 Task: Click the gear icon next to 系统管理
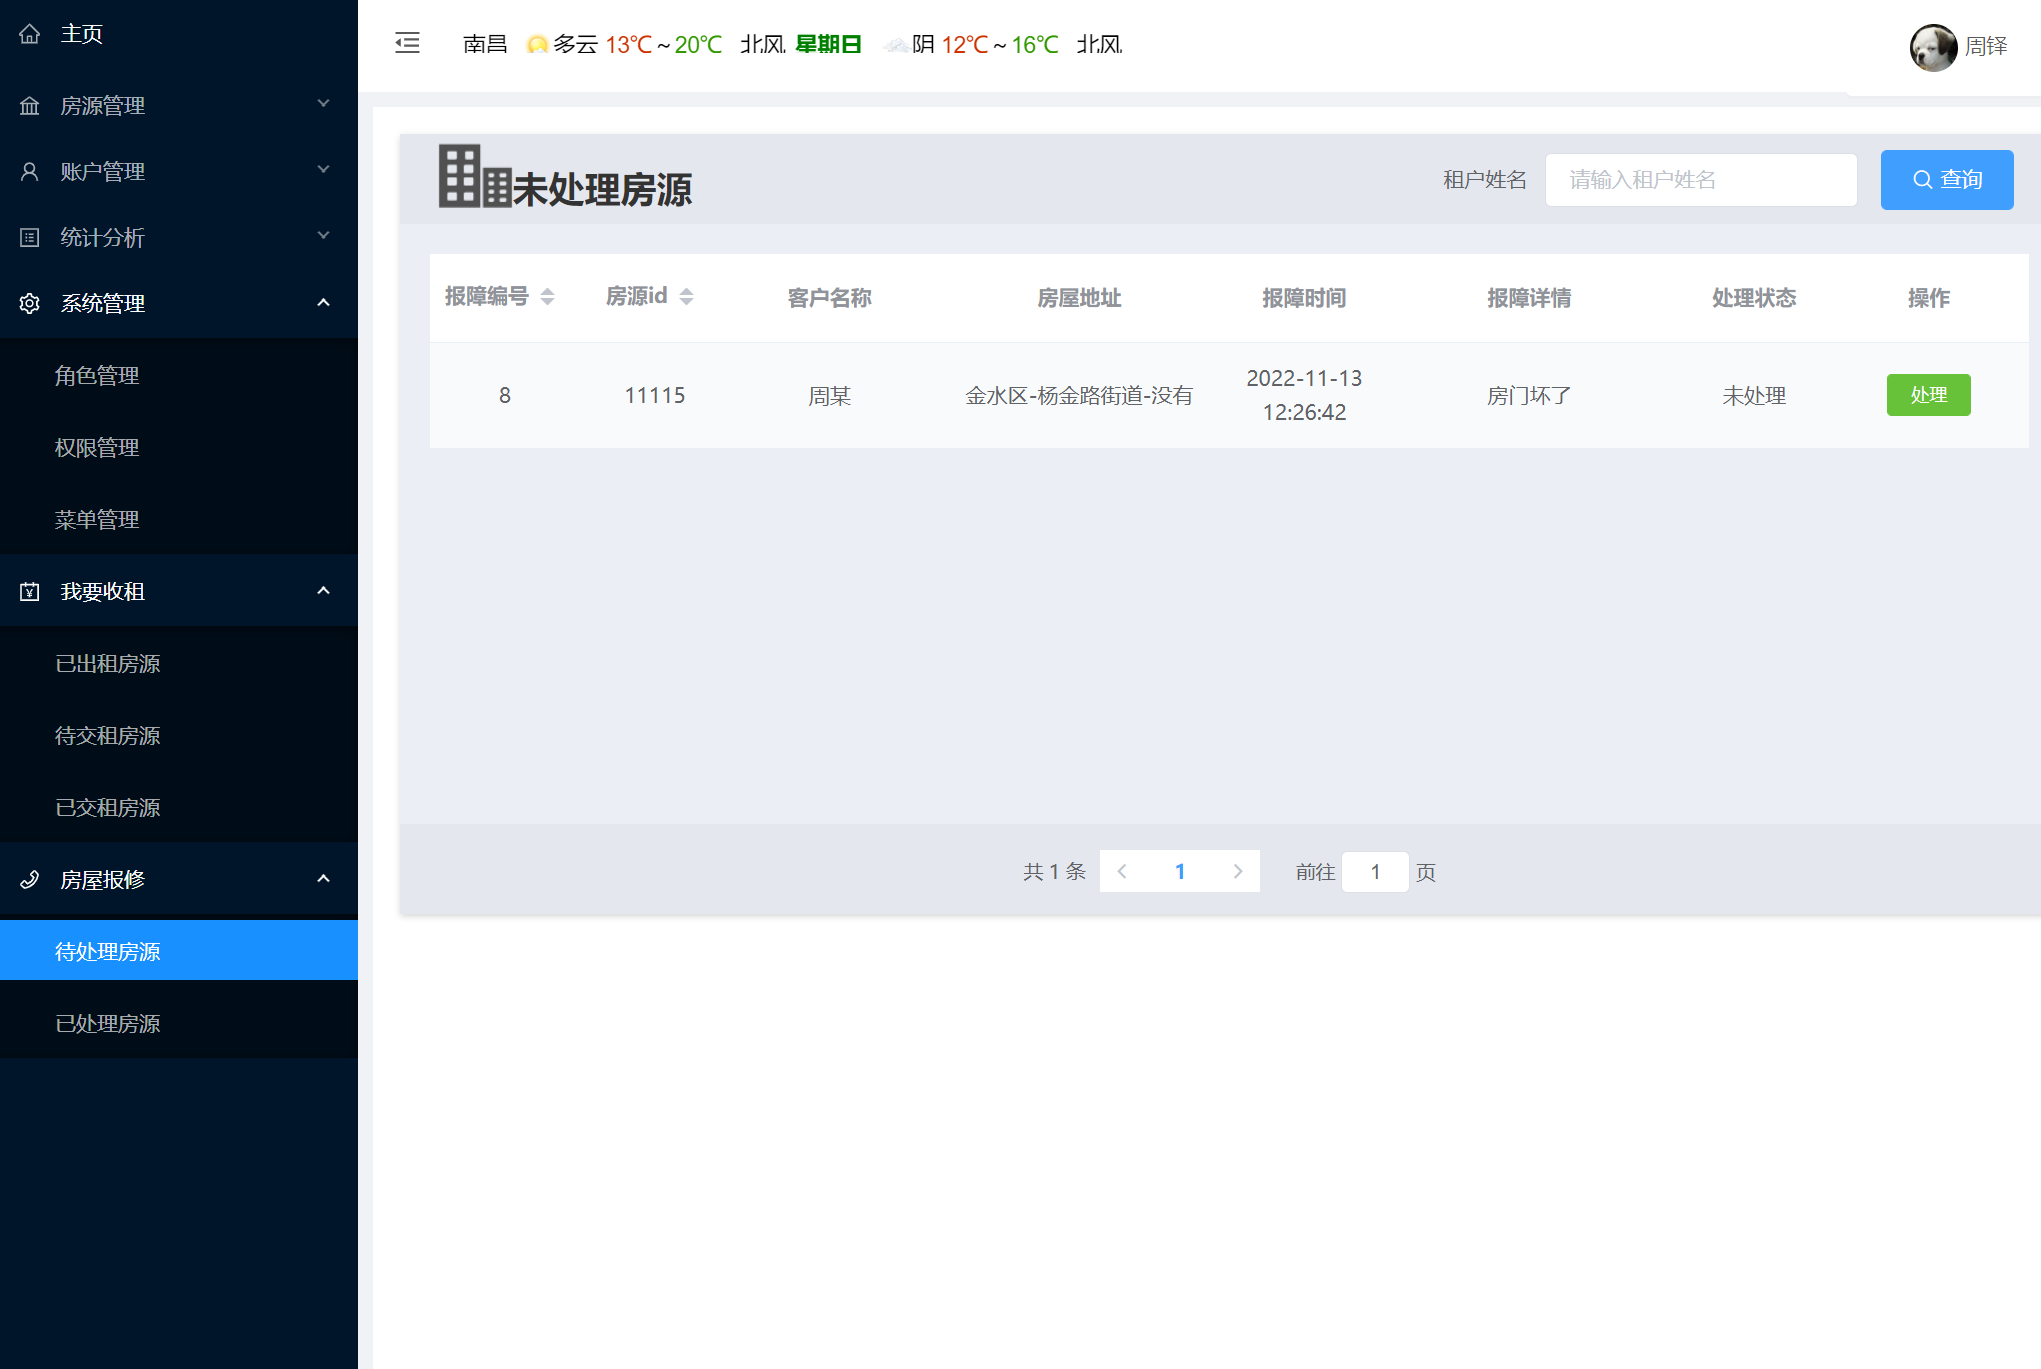[30, 304]
